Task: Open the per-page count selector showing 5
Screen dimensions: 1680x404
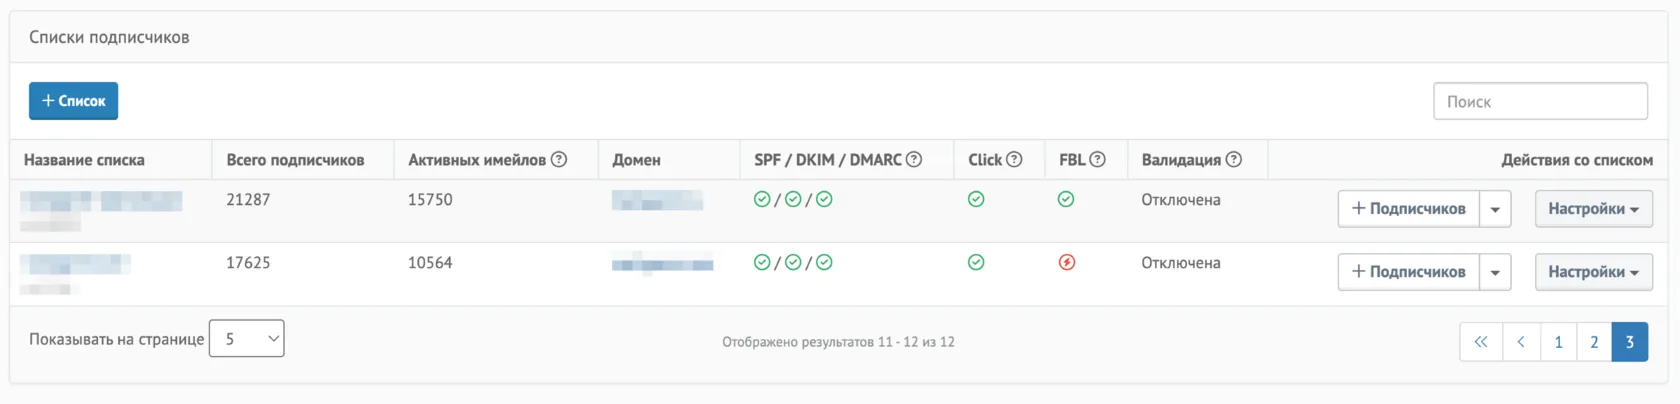Action: point(246,339)
